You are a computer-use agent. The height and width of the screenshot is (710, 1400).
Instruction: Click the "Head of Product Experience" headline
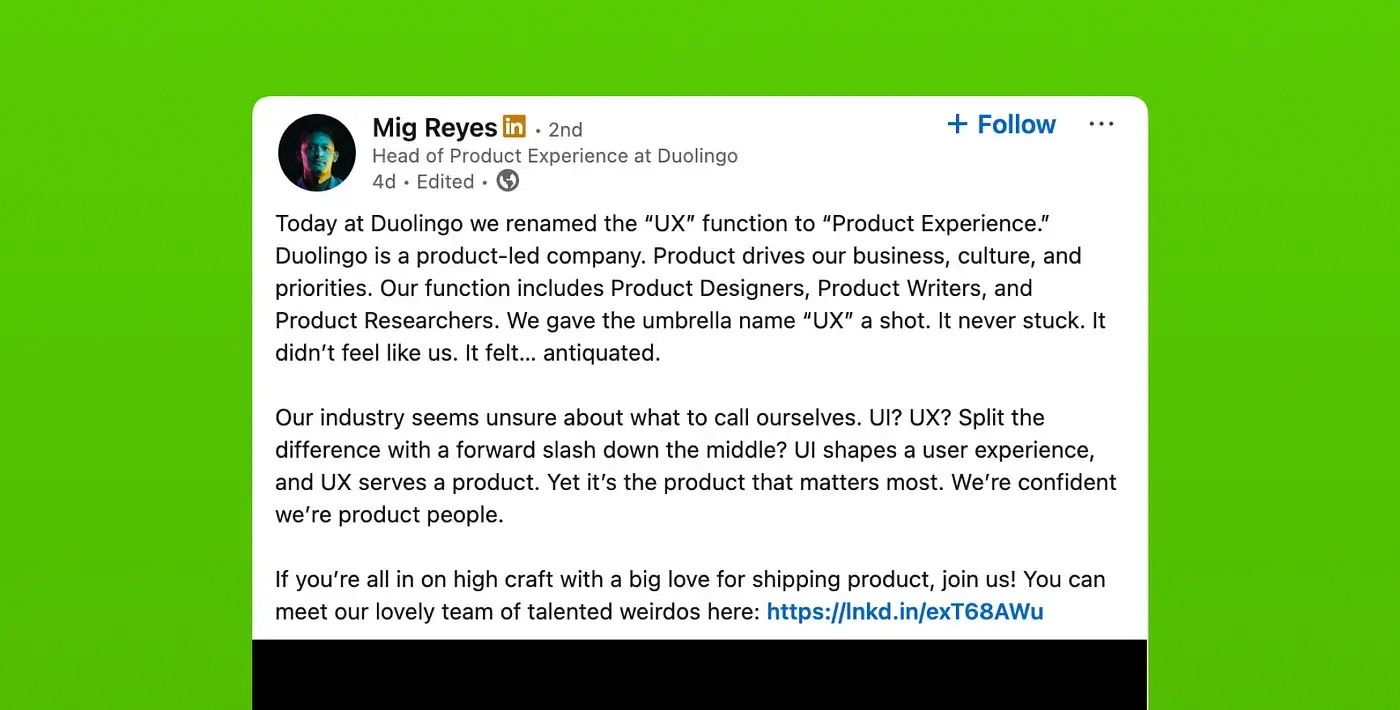[555, 156]
